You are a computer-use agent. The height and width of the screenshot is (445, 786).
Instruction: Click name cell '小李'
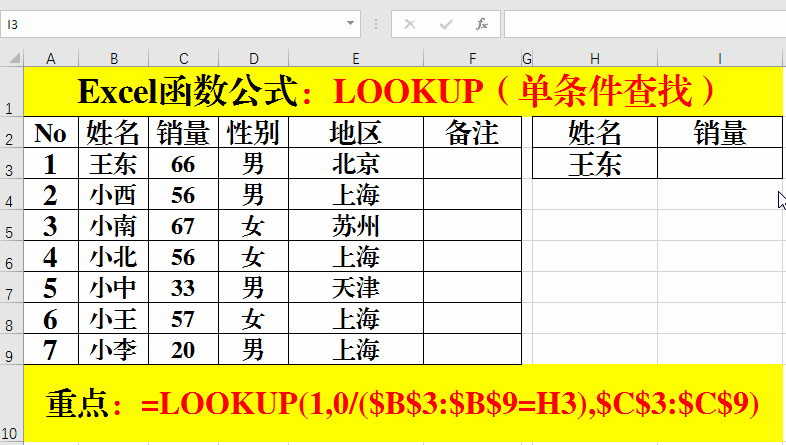114,350
